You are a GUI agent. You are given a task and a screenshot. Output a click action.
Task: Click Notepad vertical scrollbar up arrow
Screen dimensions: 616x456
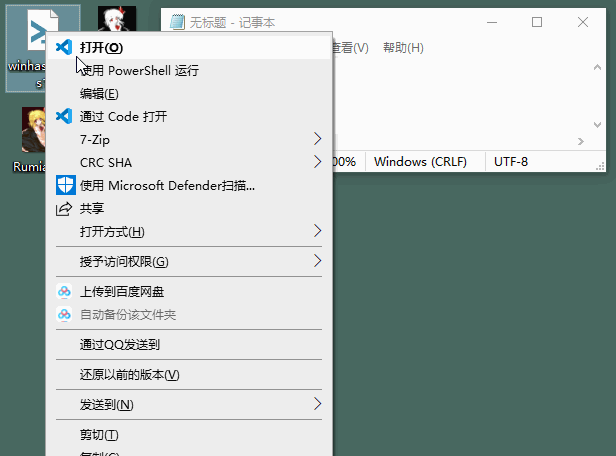pos(597,67)
